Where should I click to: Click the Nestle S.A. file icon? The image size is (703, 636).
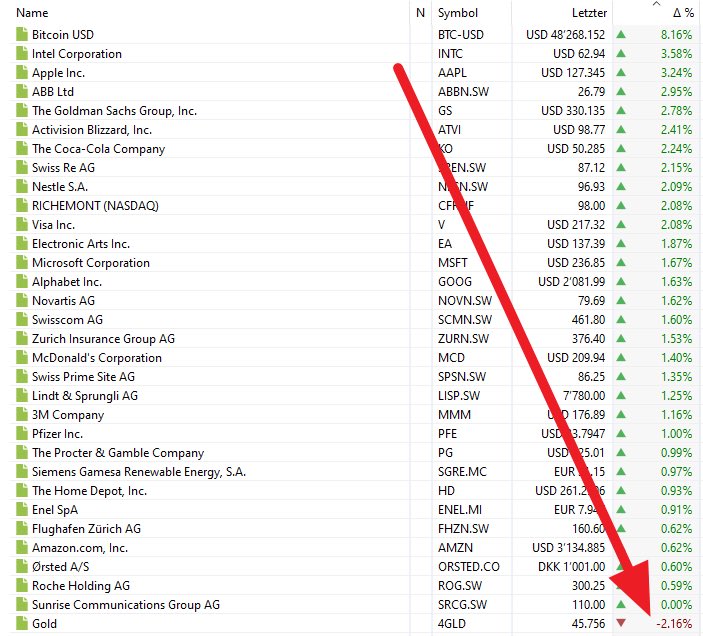tap(22, 186)
